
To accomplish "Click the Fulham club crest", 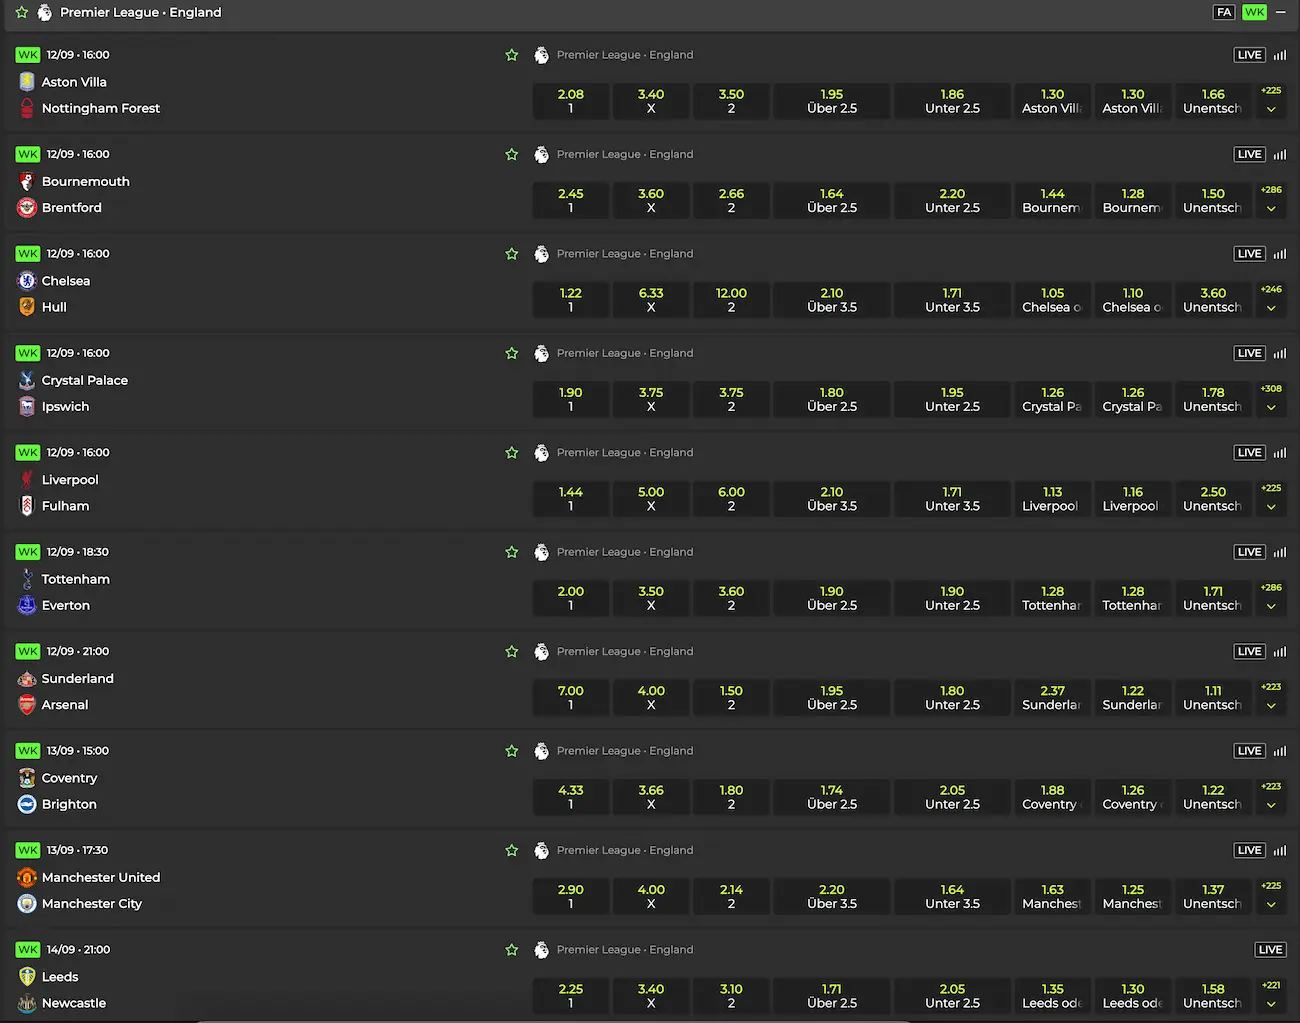I will point(27,506).
